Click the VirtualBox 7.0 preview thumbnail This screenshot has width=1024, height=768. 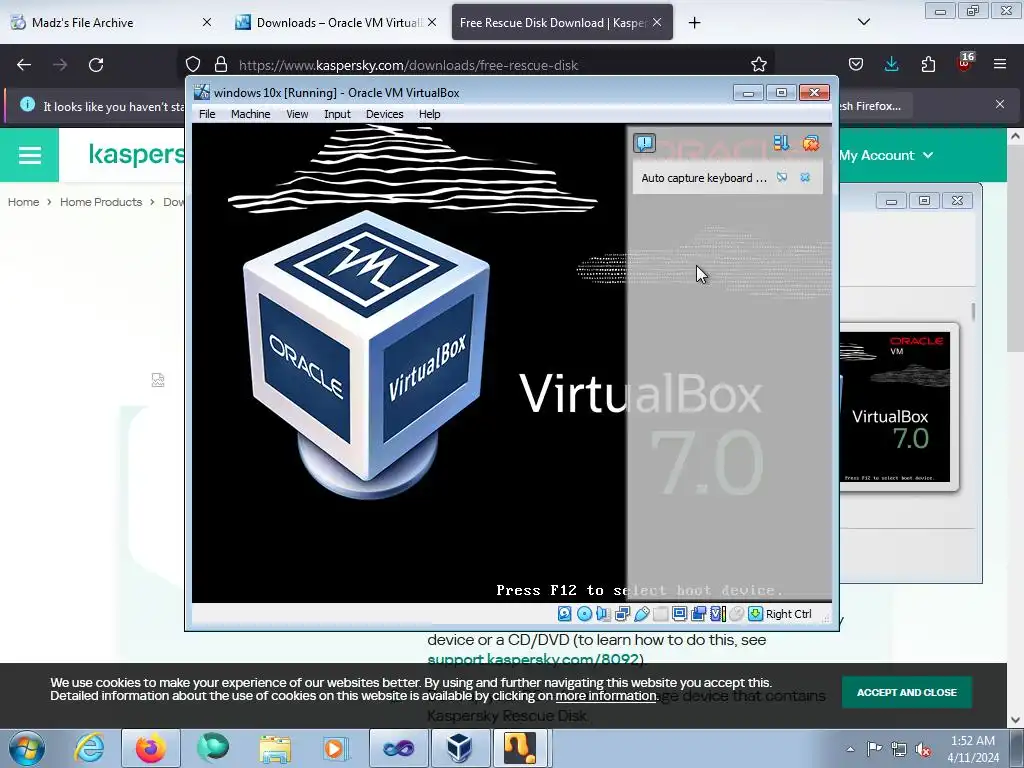click(895, 407)
